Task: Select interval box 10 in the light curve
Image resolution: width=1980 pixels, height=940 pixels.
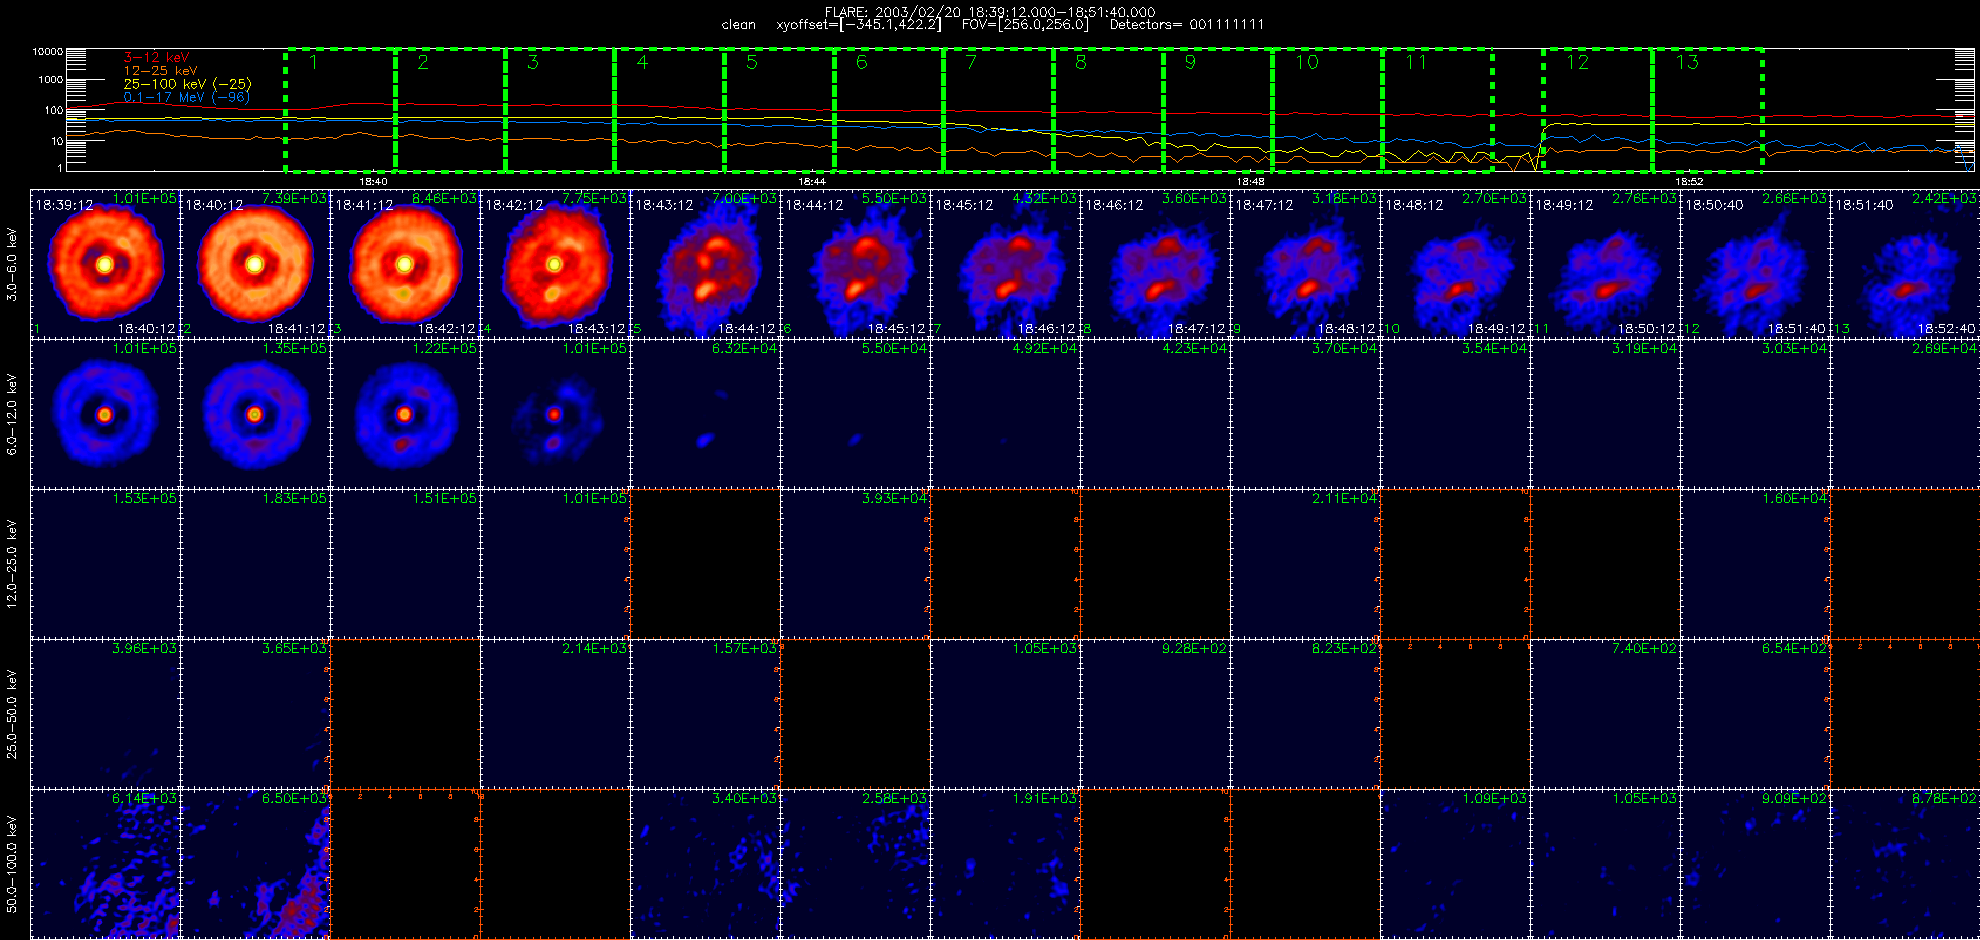Action: (x=1328, y=110)
